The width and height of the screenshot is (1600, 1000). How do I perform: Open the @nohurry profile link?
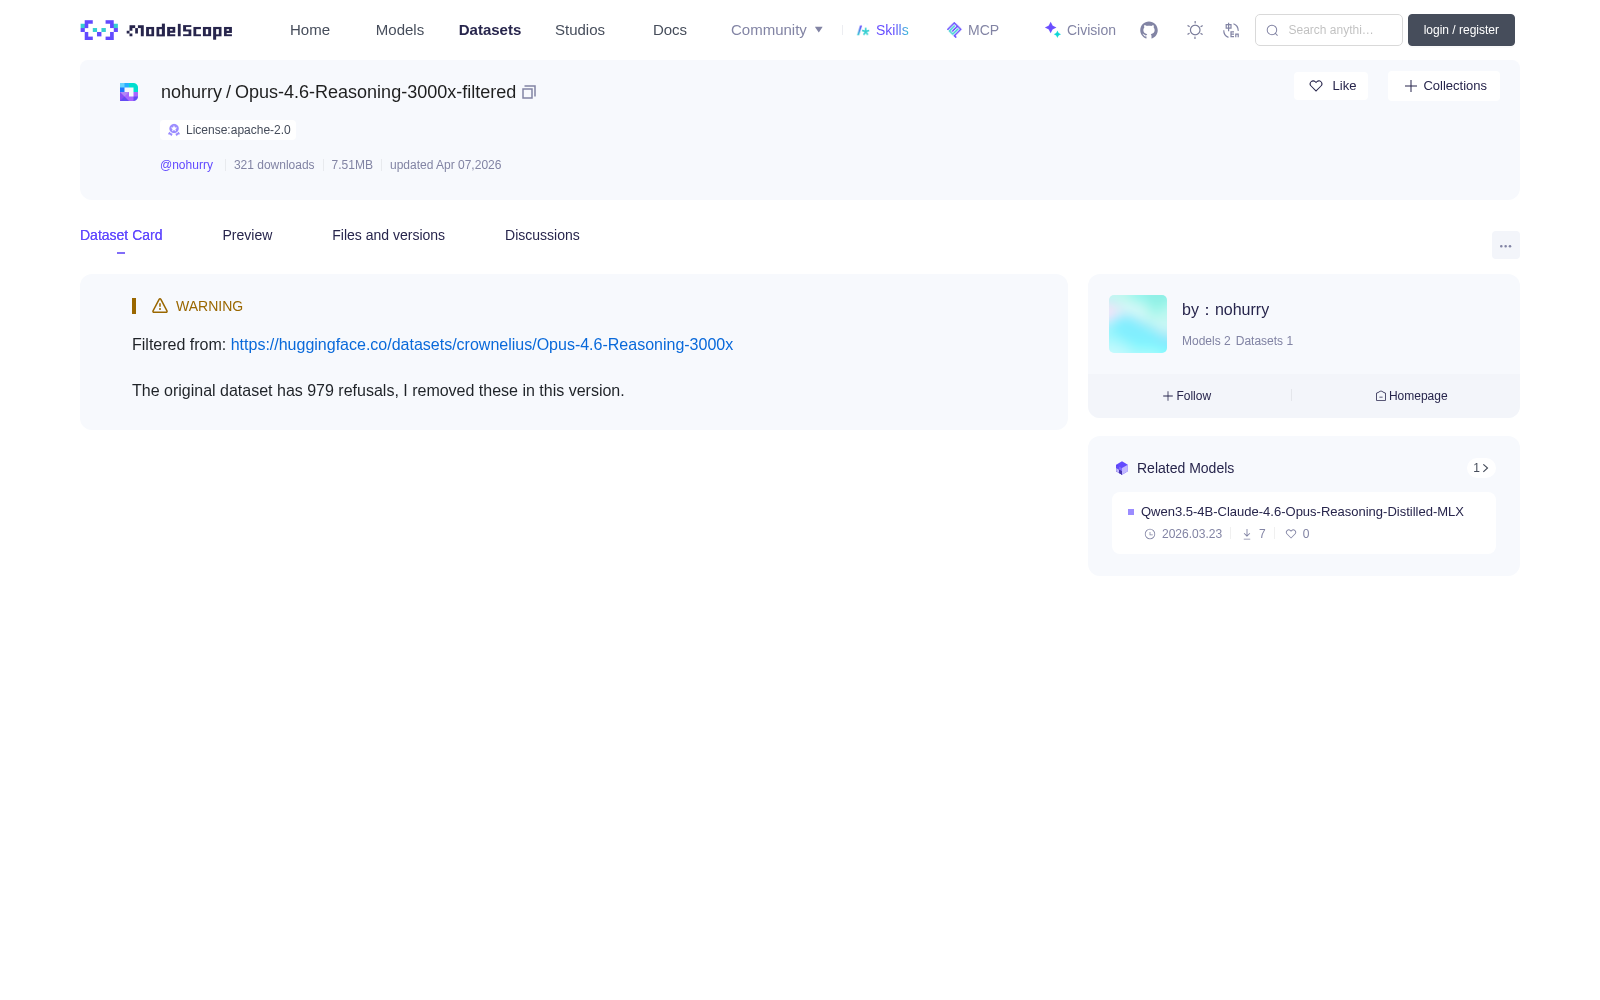187,165
